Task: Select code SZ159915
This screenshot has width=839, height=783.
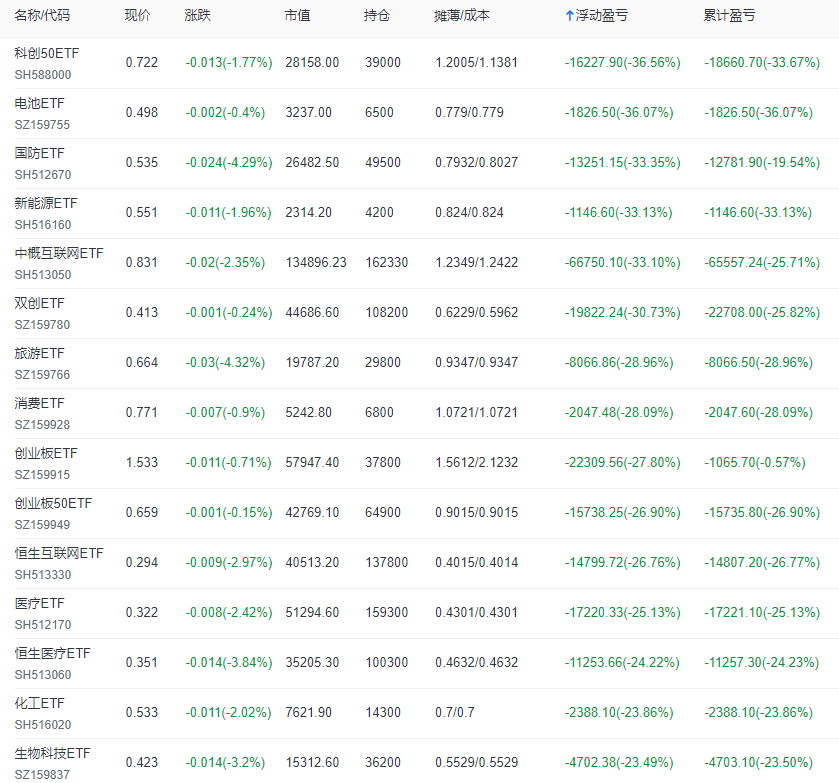Action: coord(42,475)
